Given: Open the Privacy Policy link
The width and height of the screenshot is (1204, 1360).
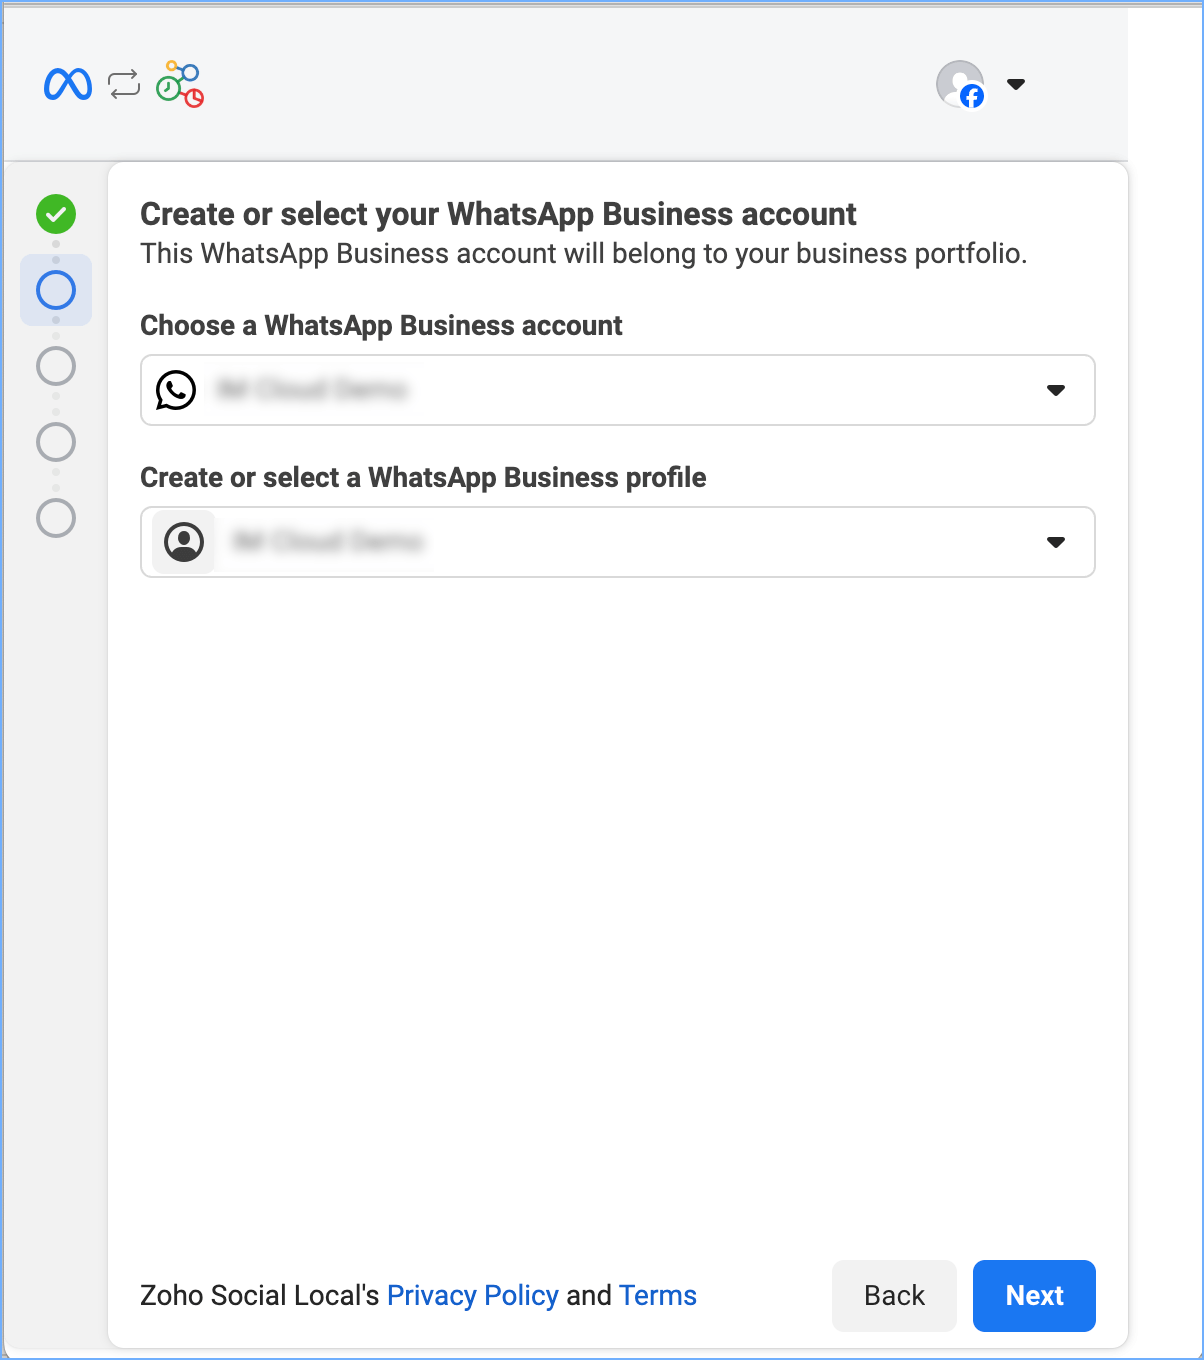Looking at the screenshot, I should [x=472, y=1296].
